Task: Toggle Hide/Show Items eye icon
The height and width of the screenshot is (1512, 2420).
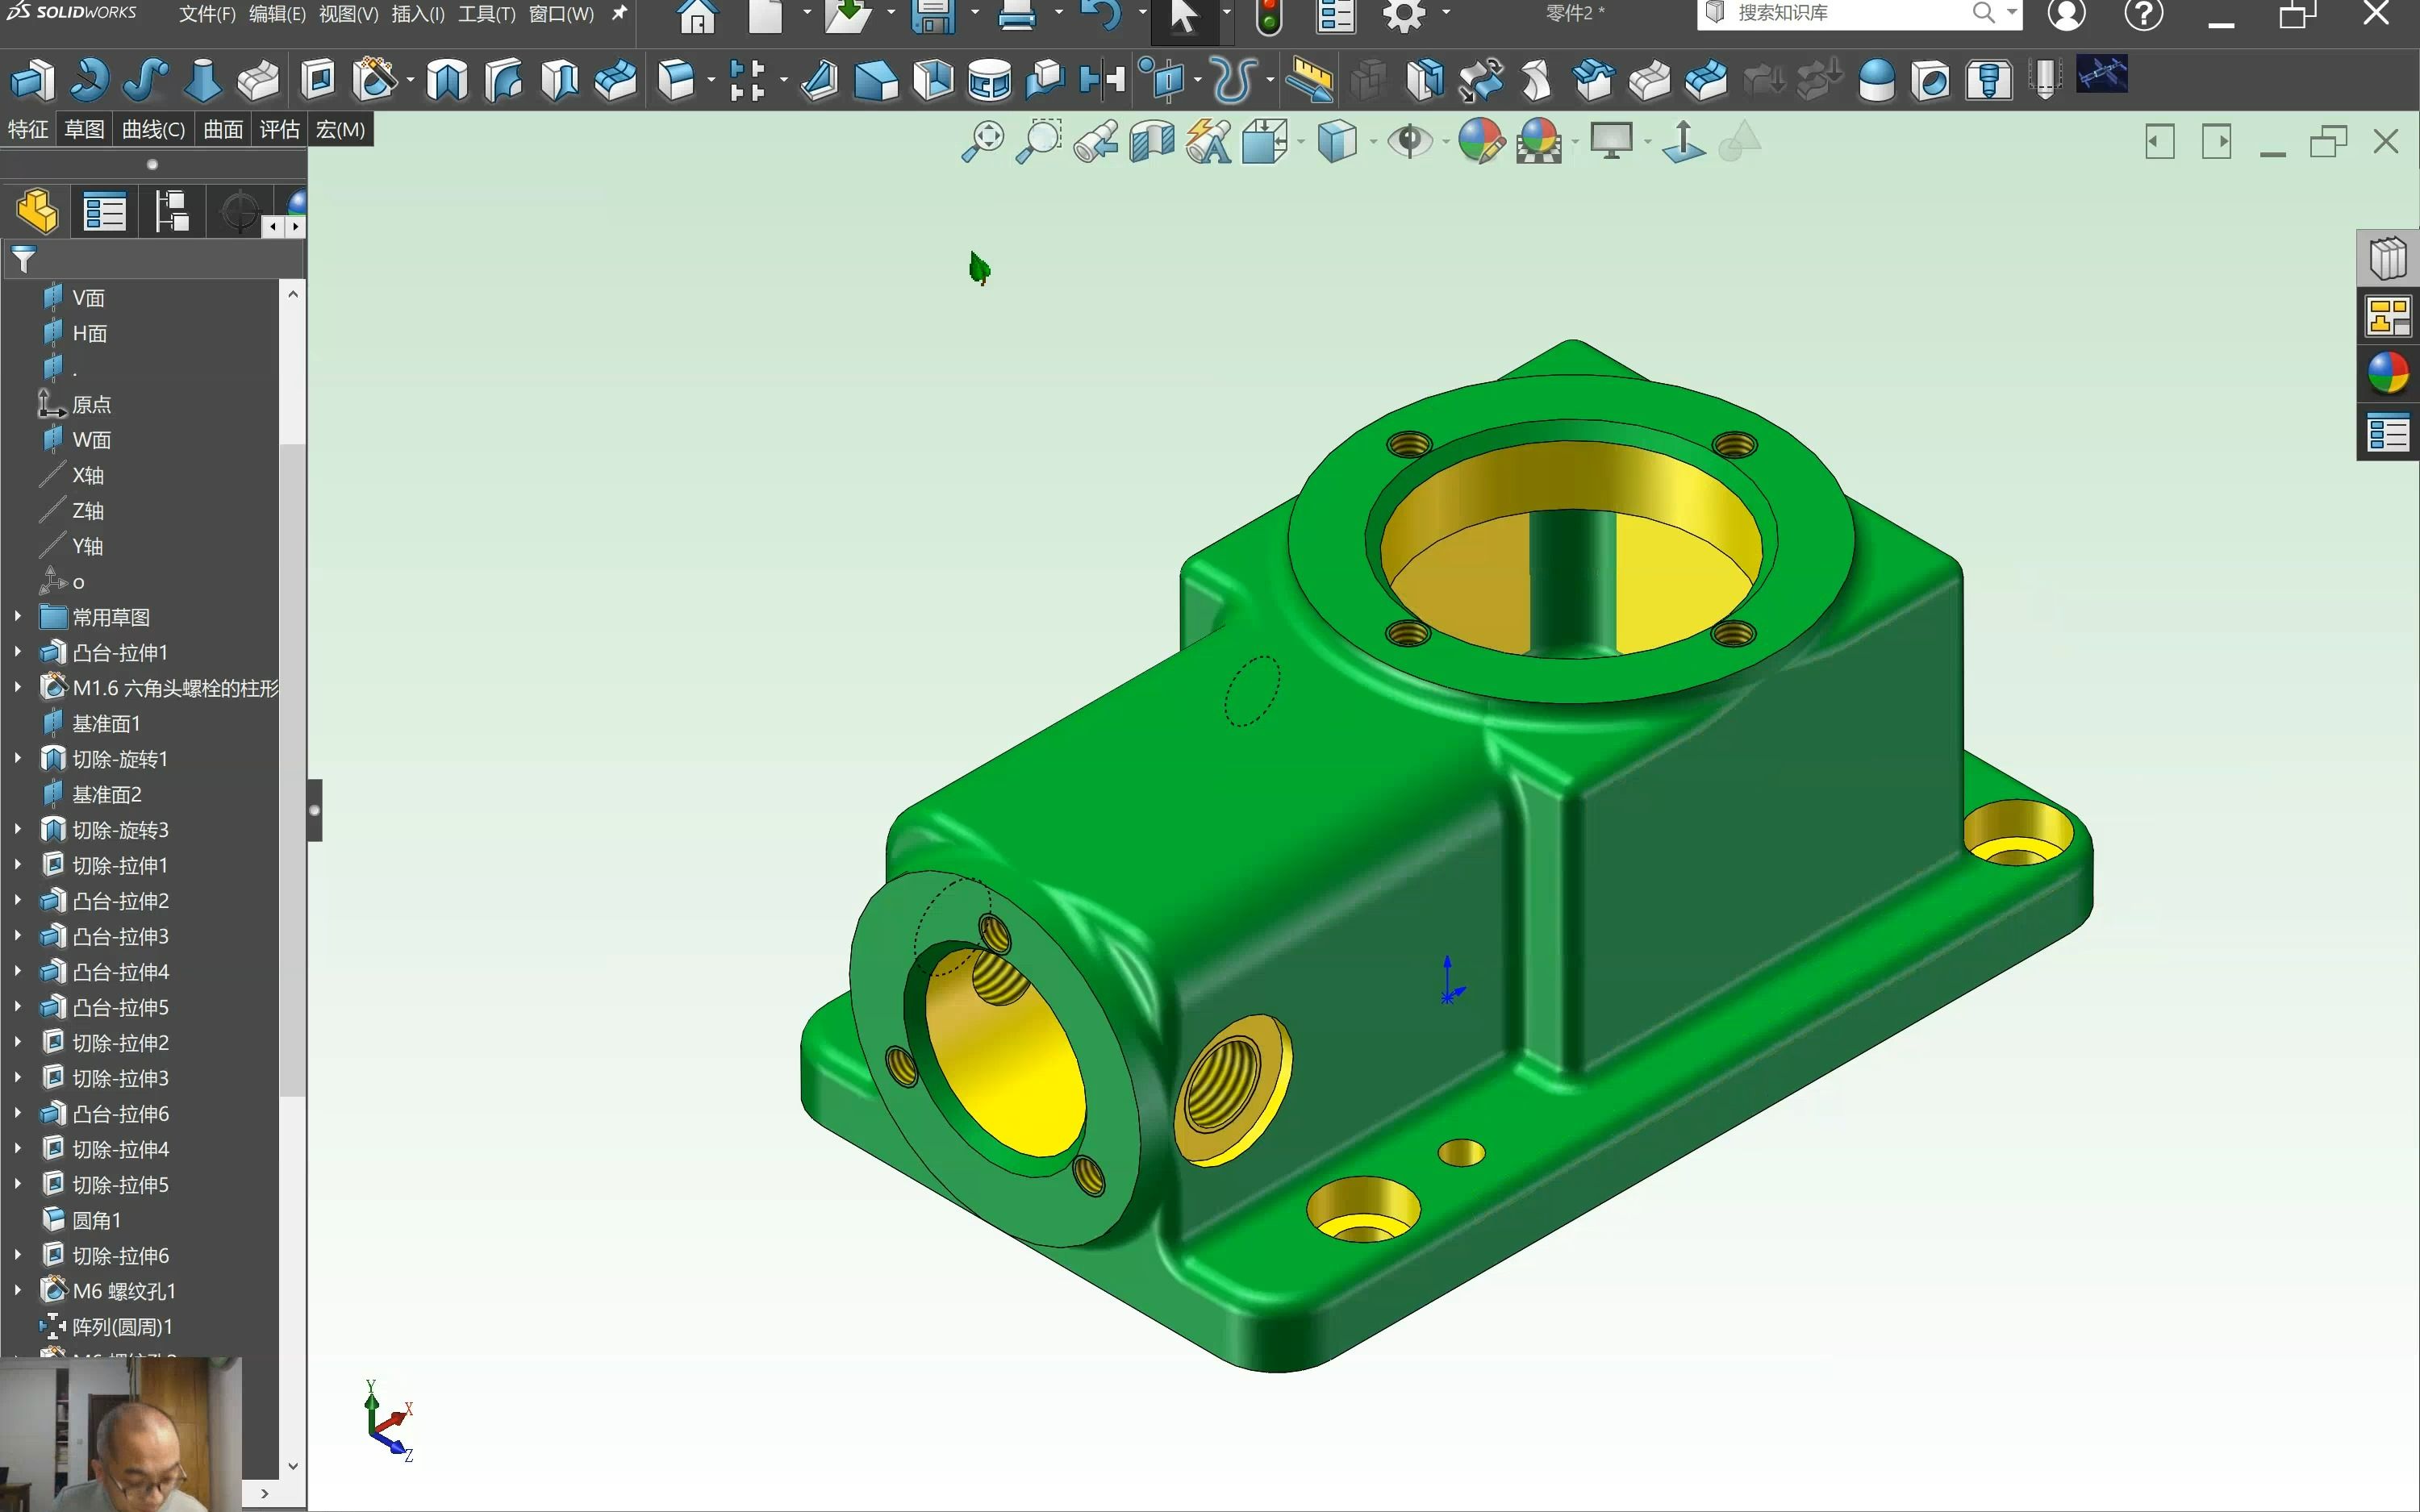Action: click(x=1410, y=141)
